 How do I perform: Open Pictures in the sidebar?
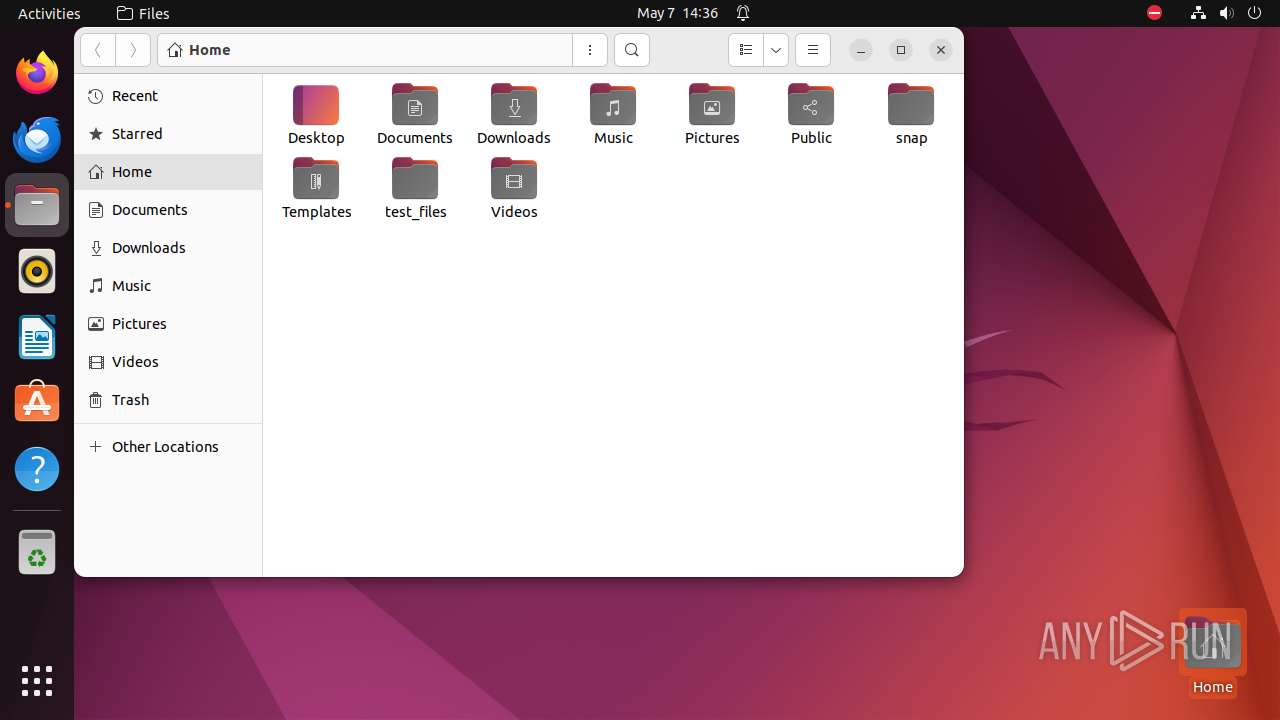[168, 324]
